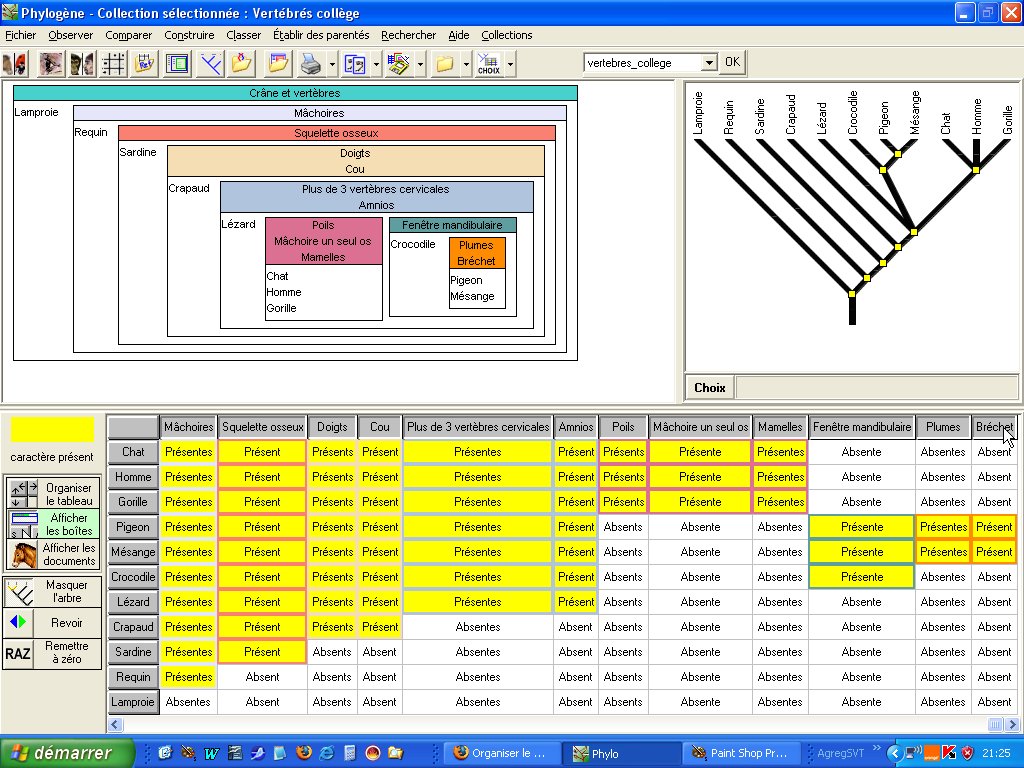Click the Crocodile row header button
This screenshot has width=1024, height=768.
click(133, 577)
